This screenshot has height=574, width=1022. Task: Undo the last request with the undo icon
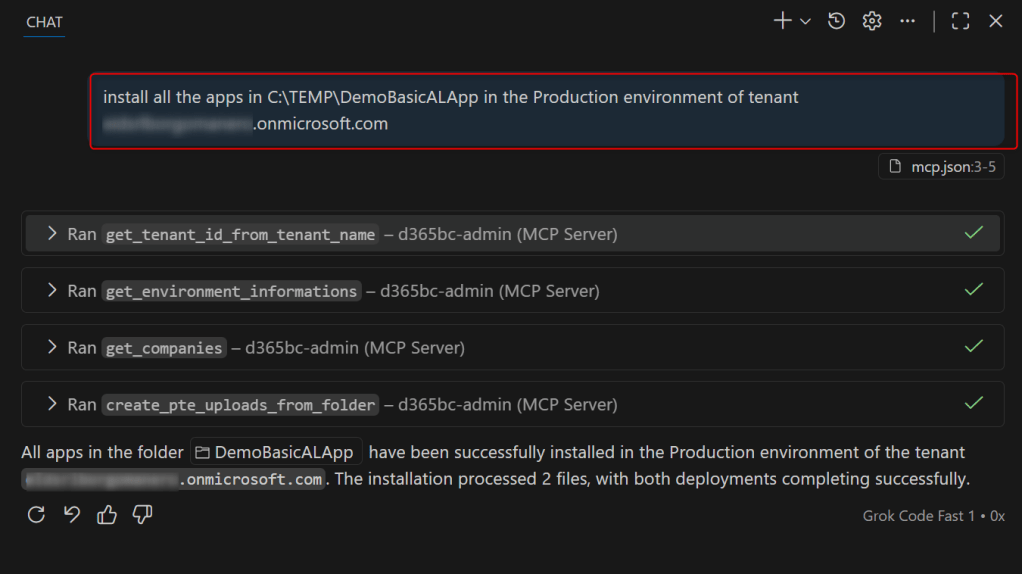(x=71, y=515)
